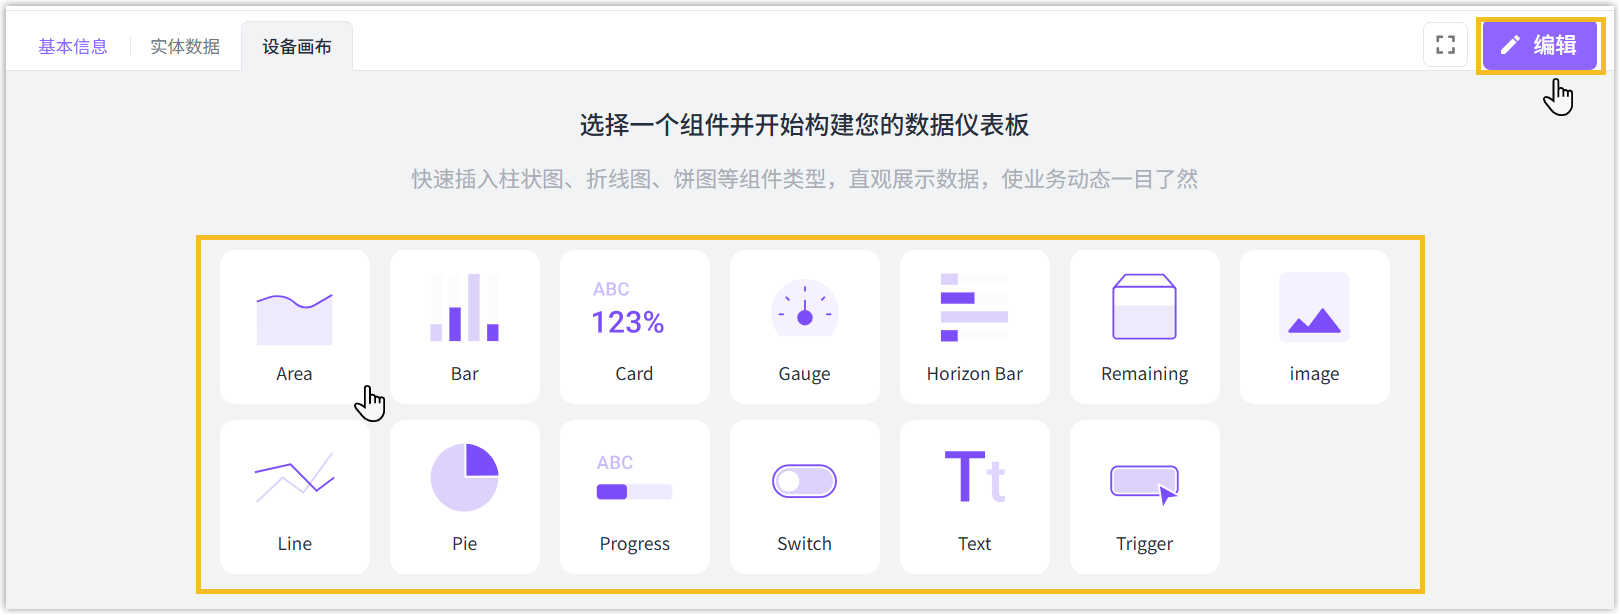Select the Pie chart widget
This screenshot has width=1620, height=615.
464,496
